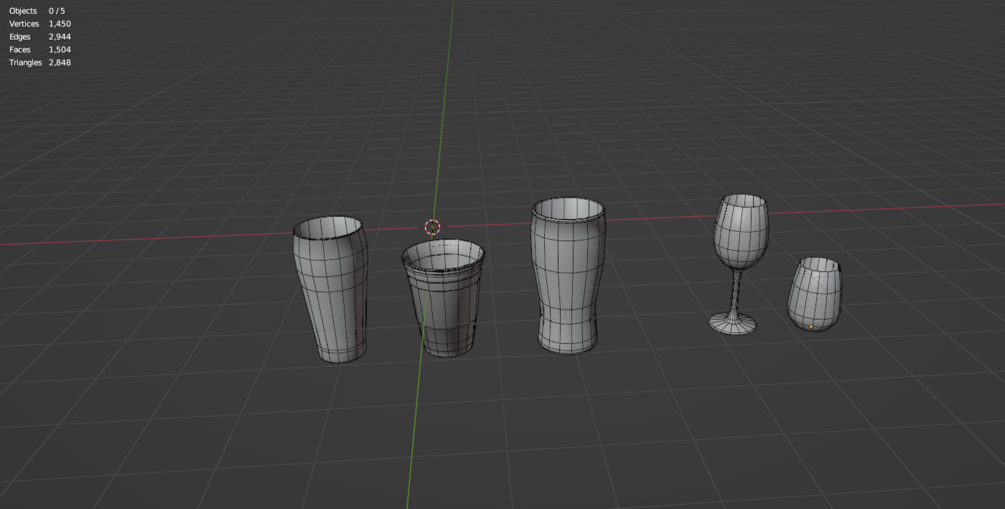Click the orange origin dot on tumbler
This screenshot has height=509, width=1005.
tap(811, 326)
